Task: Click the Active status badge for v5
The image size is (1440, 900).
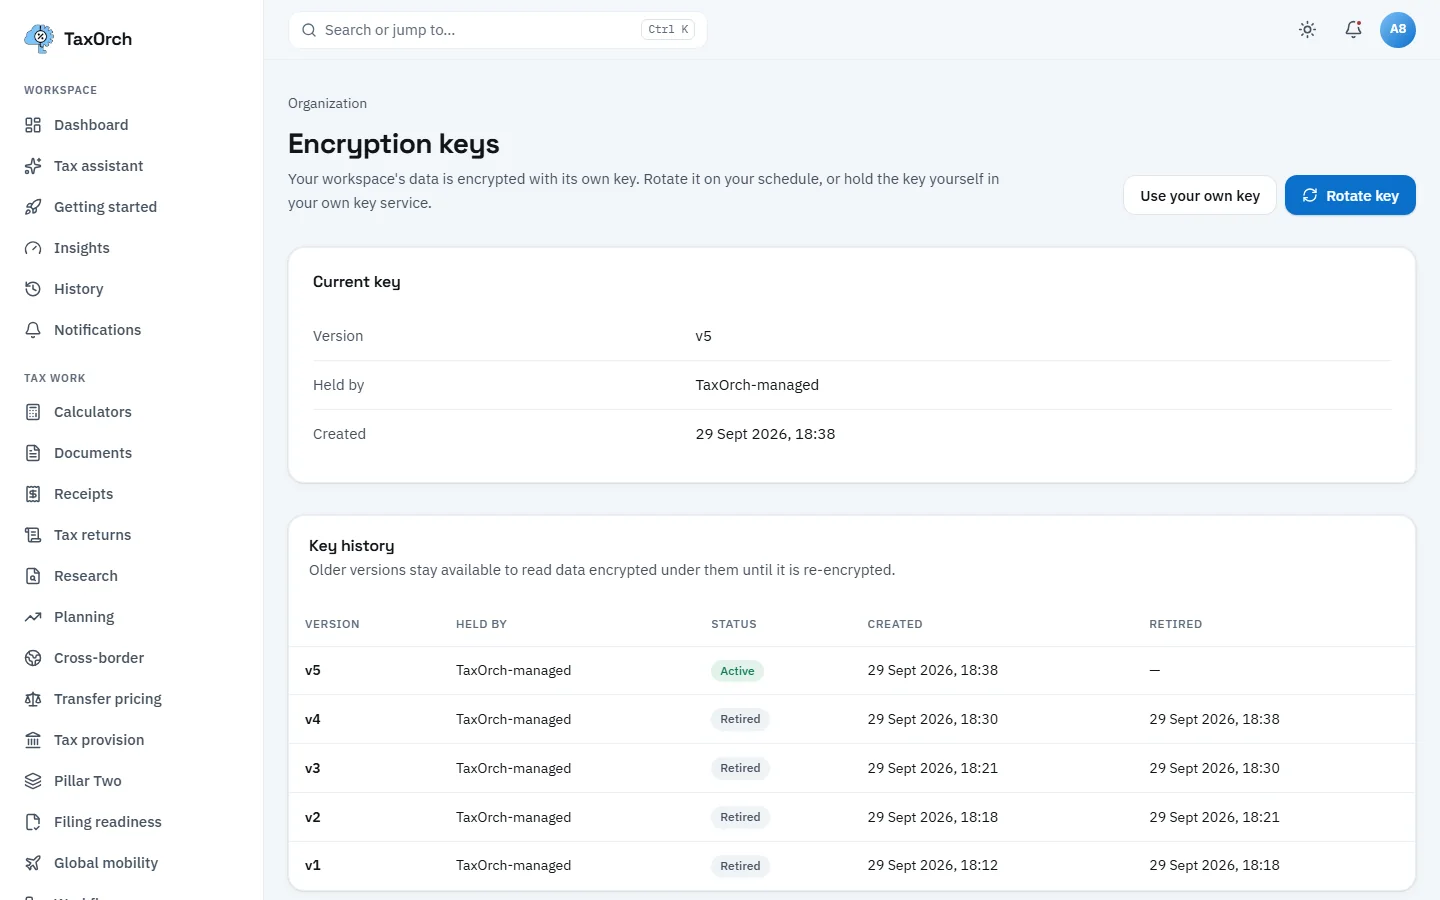Action: coord(737,671)
